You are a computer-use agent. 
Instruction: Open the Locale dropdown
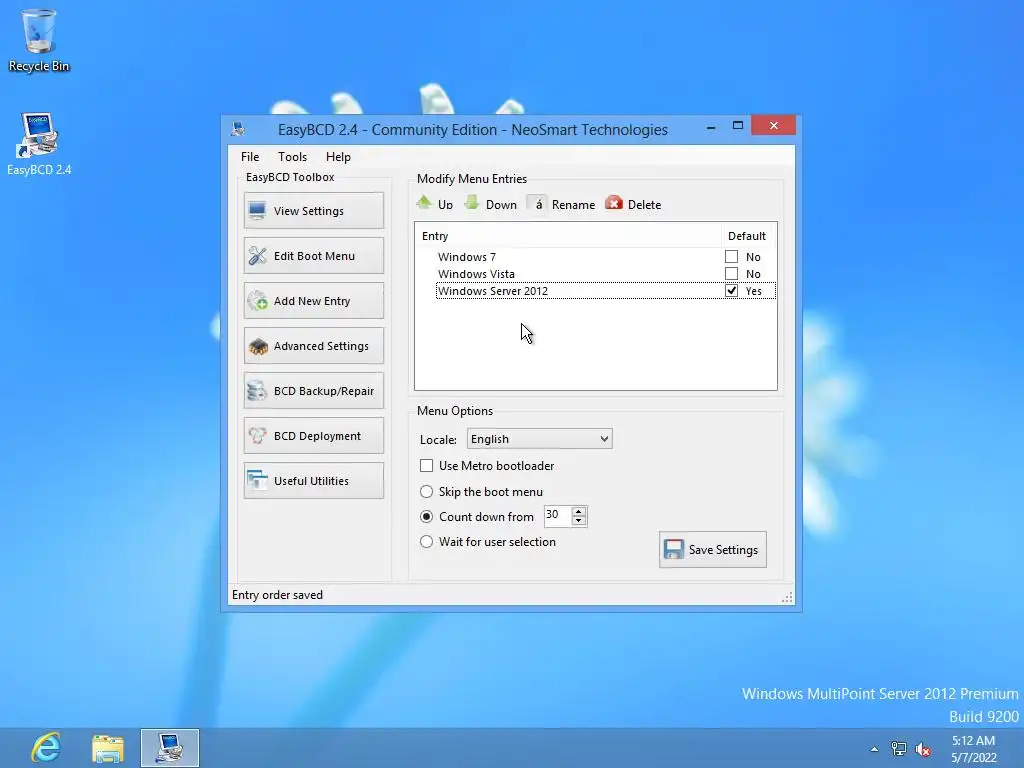coord(539,439)
